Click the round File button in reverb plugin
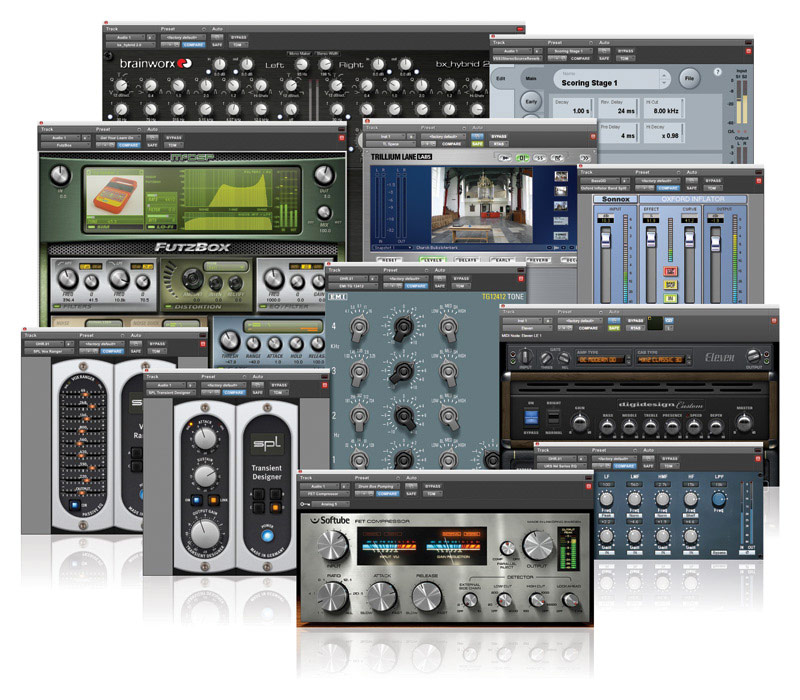The height and width of the screenshot is (700, 800). coord(689,78)
